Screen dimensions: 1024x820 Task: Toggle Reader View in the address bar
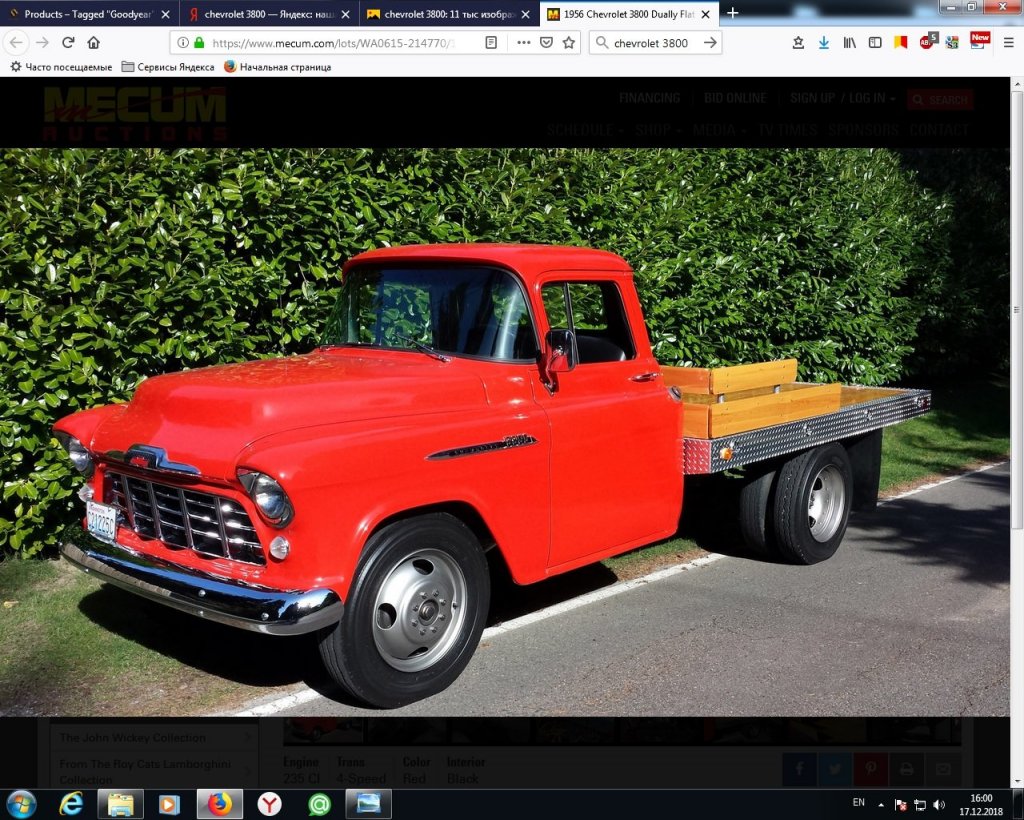point(491,43)
